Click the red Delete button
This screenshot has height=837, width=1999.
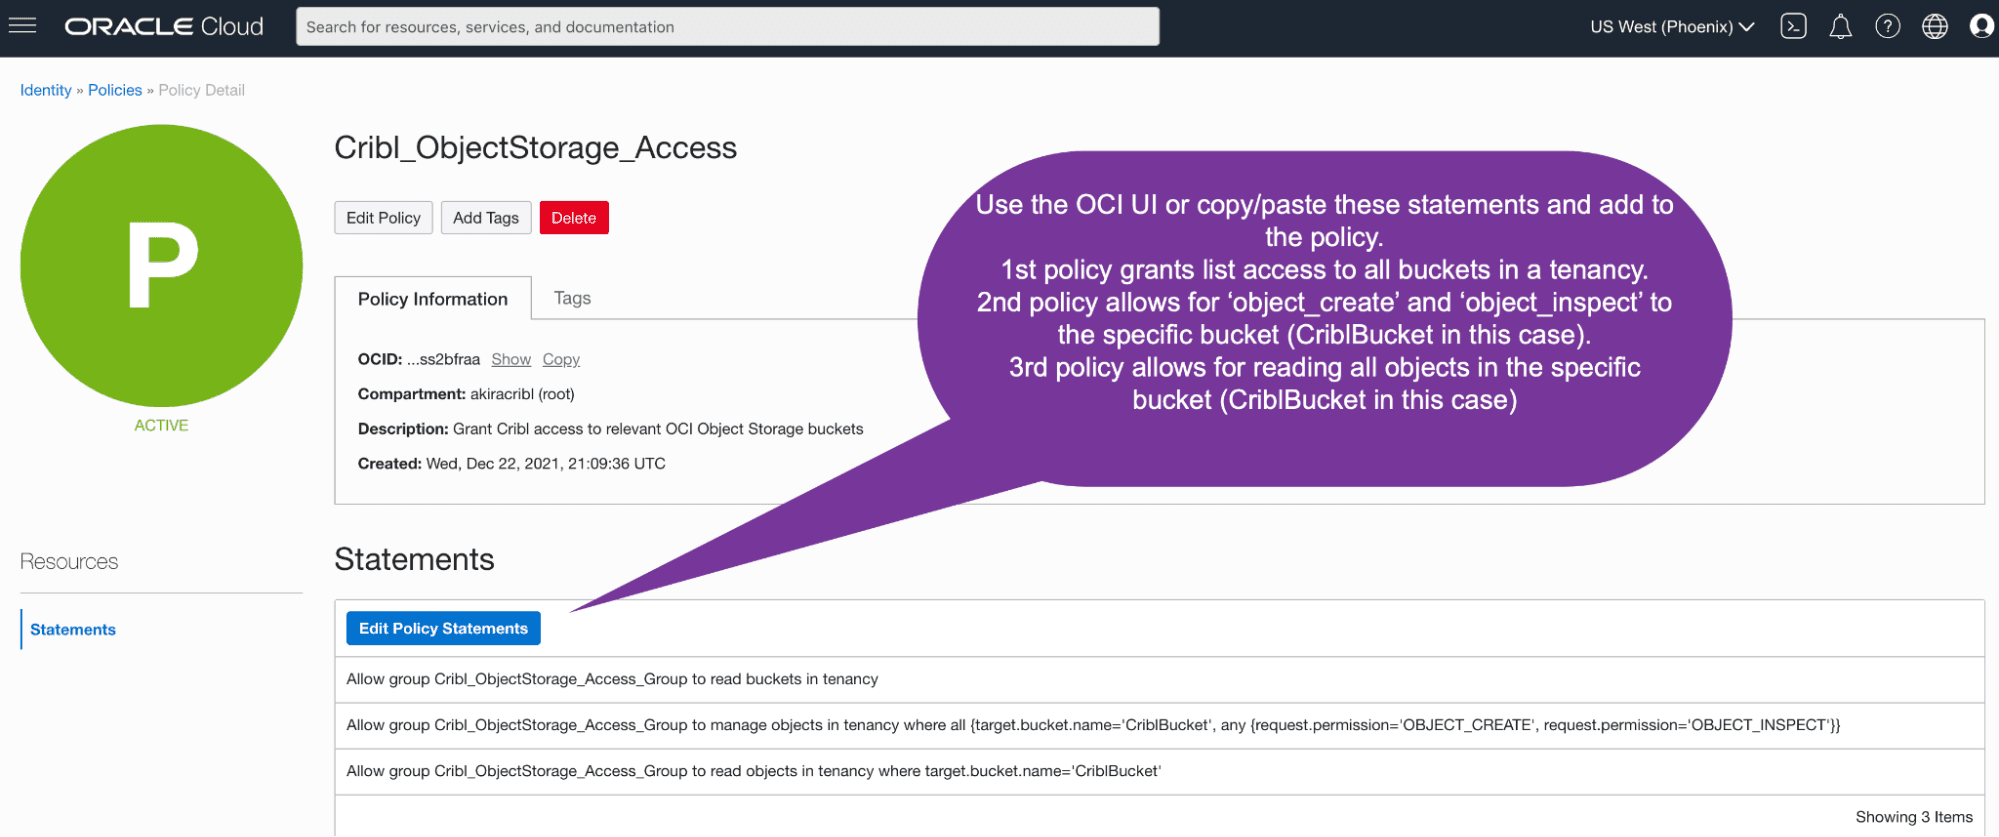coord(573,218)
